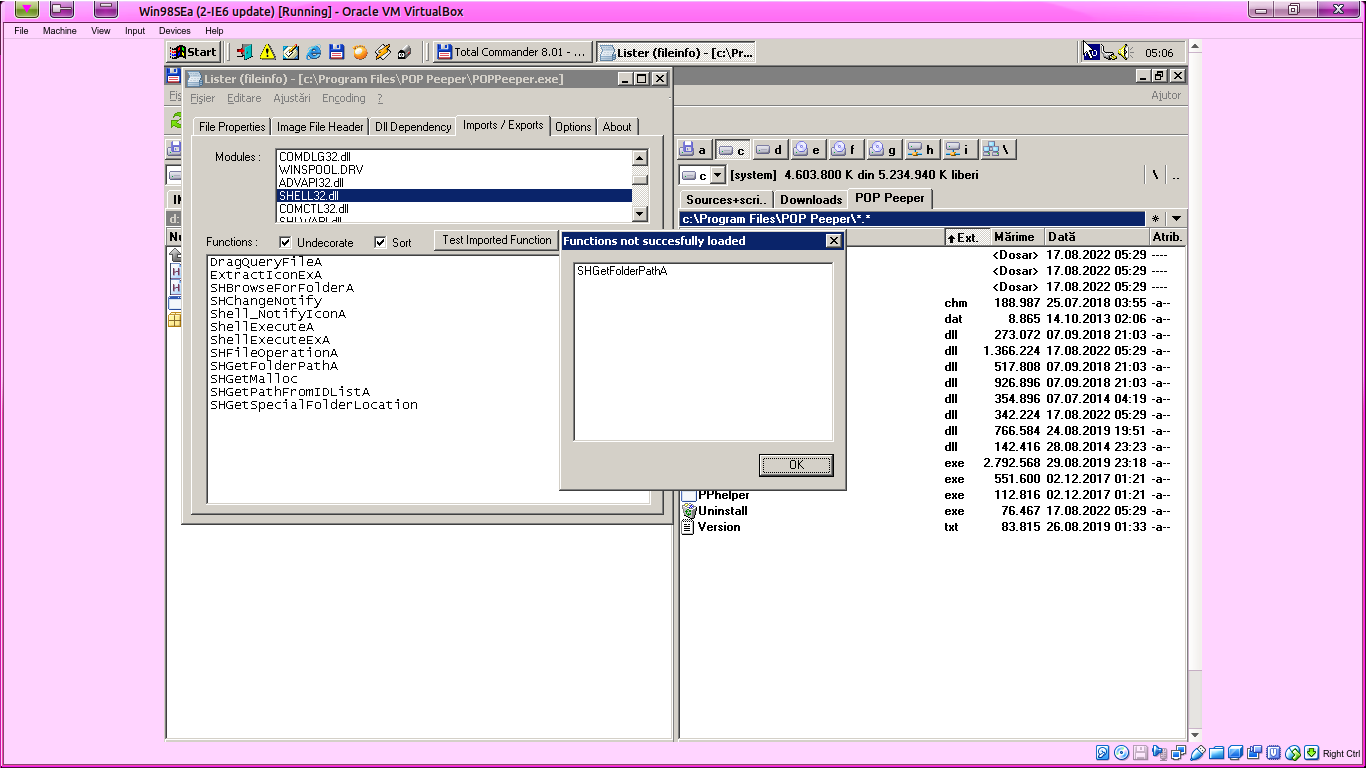The width and height of the screenshot is (1366, 768).
Task: Toggle the Sort checkbox
Action: tap(380, 242)
